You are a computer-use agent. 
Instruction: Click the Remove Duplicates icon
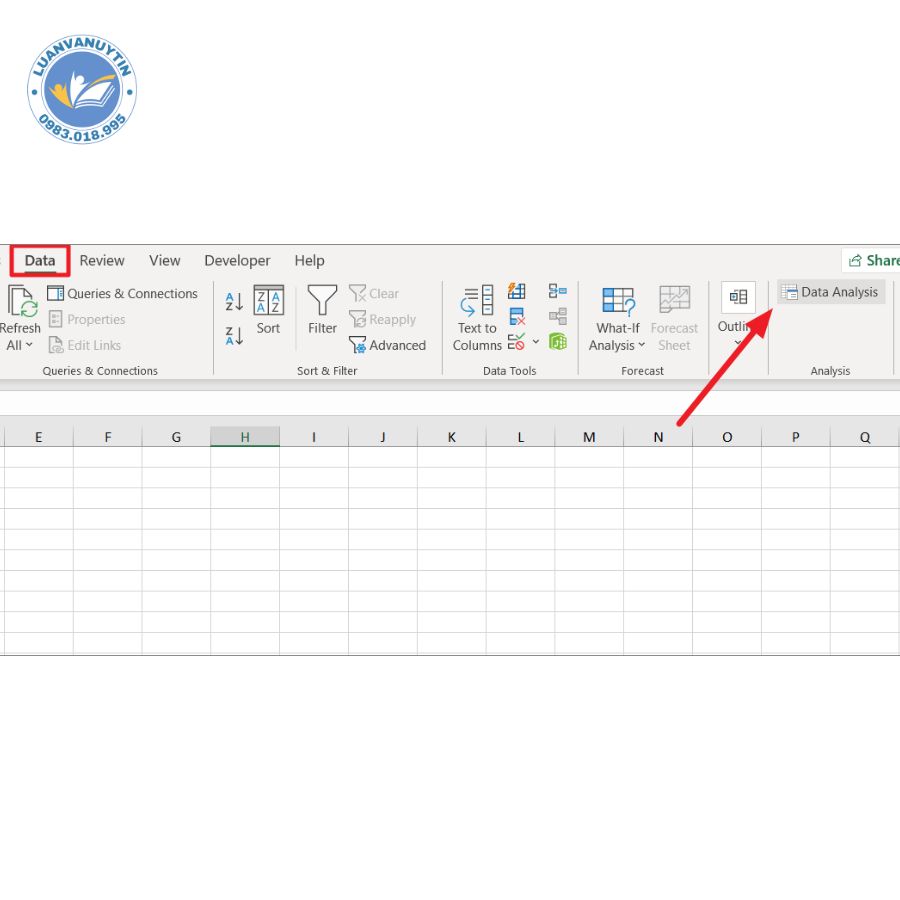coord(517,317)
